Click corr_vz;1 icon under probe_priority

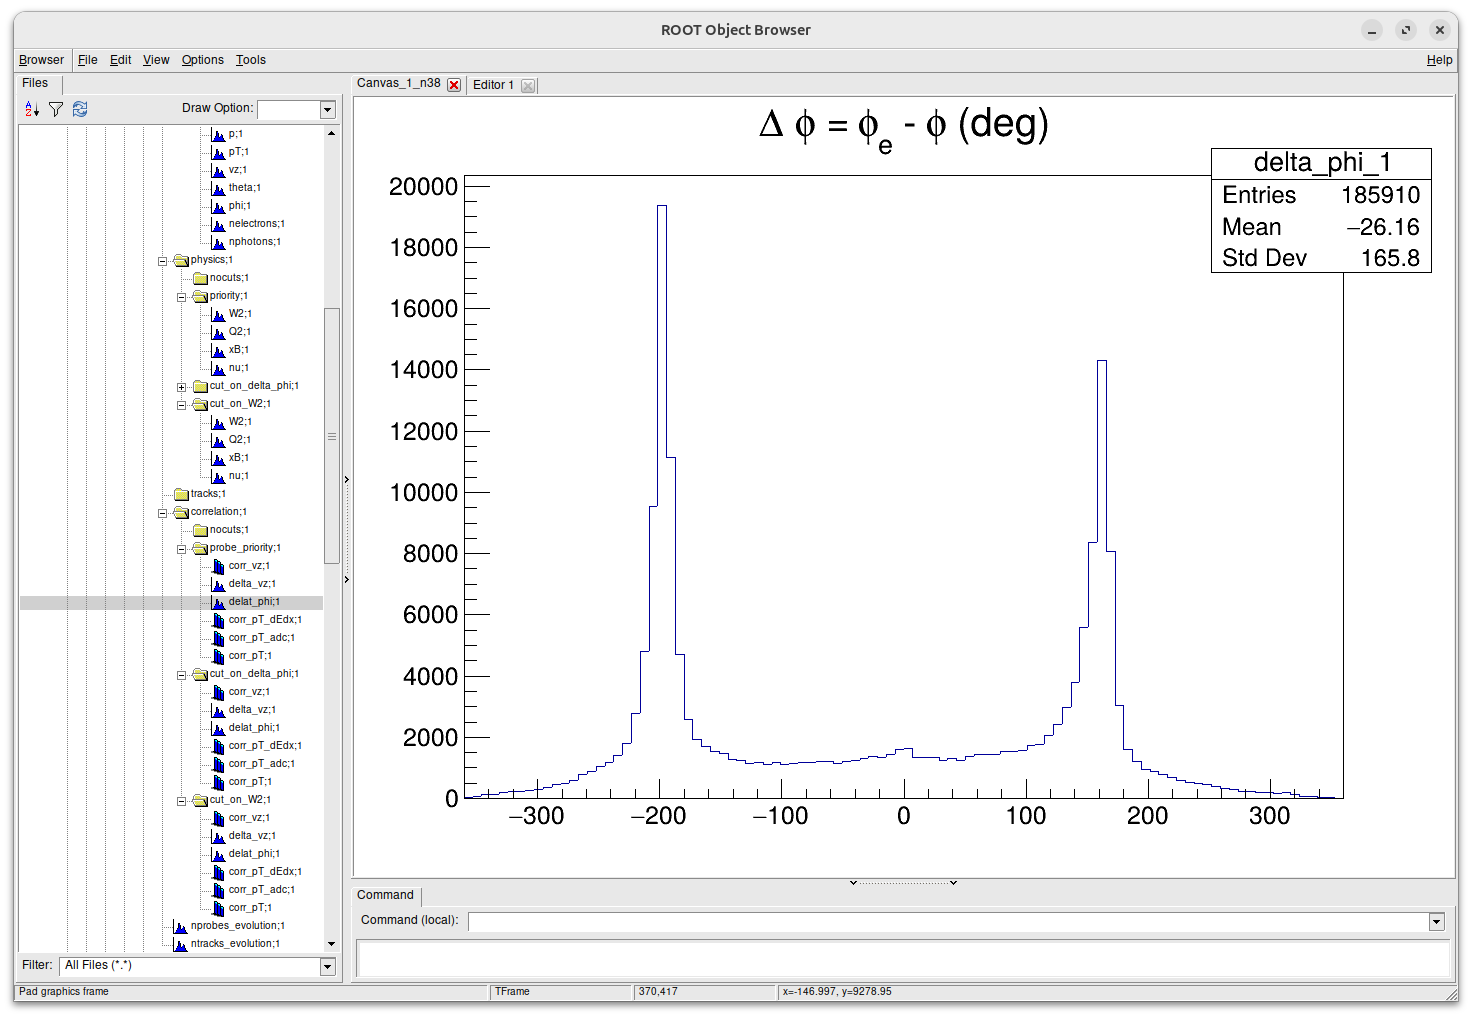218,566
